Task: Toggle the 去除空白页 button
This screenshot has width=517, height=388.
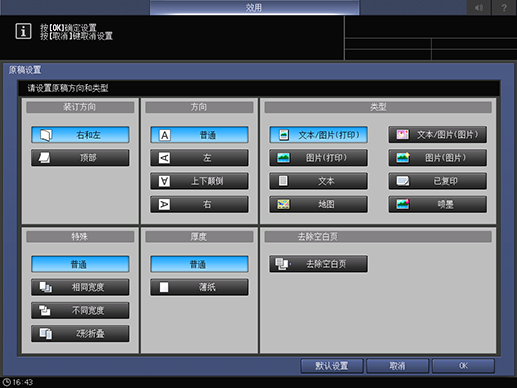Action: pyautogui.click(x=318, y=264)
